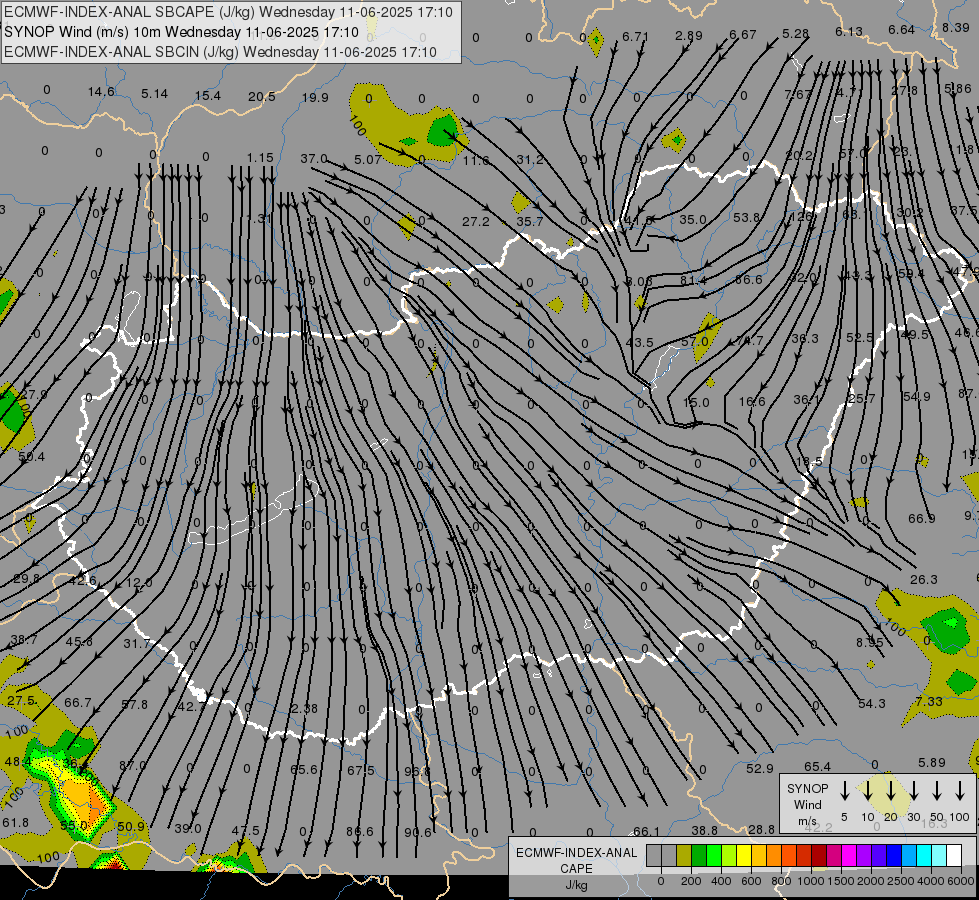Click the 52.9 value on the map
979x900 pixels.
[760, 768]
